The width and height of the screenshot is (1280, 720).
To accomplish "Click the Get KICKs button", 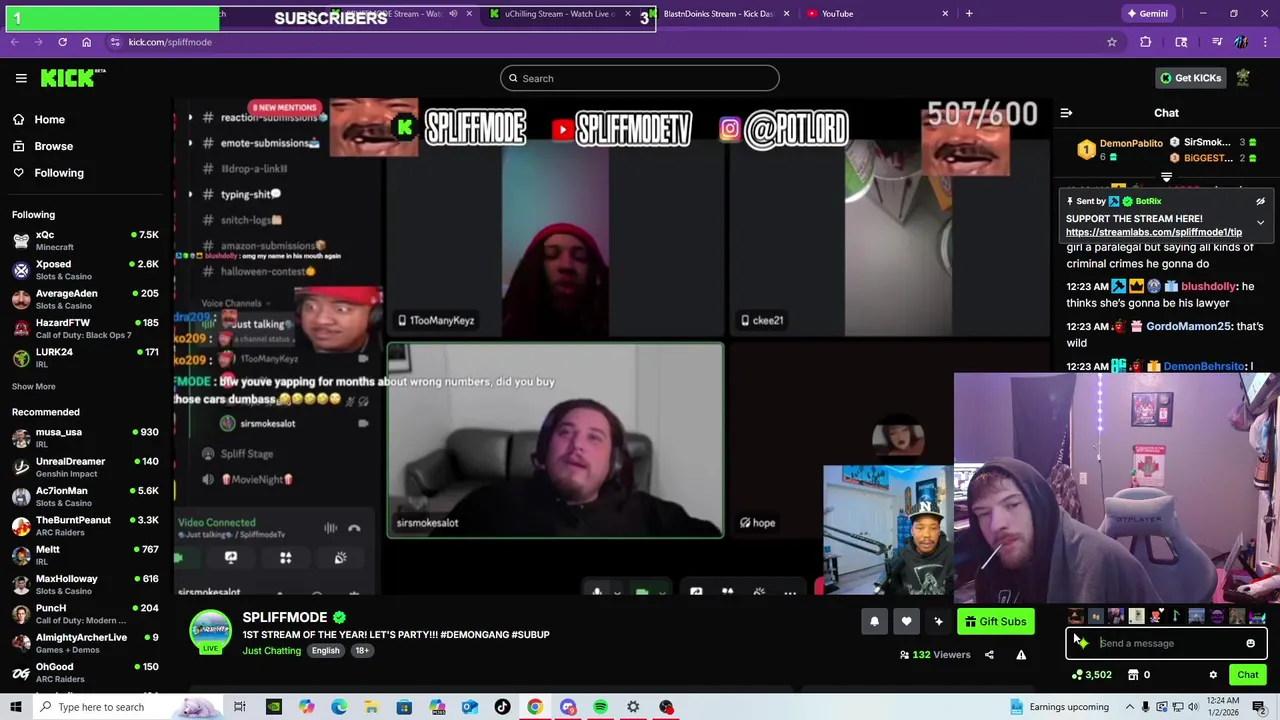I will [x=1190, y=78].
